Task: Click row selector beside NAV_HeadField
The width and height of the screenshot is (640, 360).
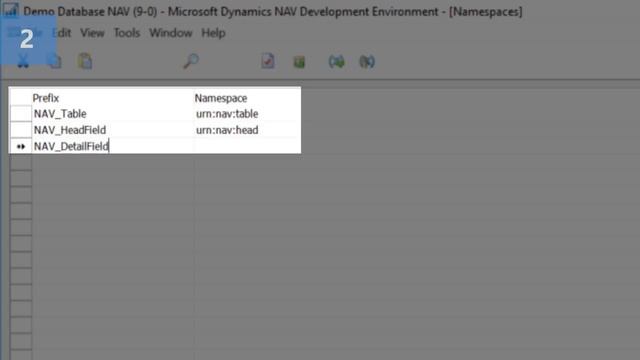Action: (x=20, y=130)
